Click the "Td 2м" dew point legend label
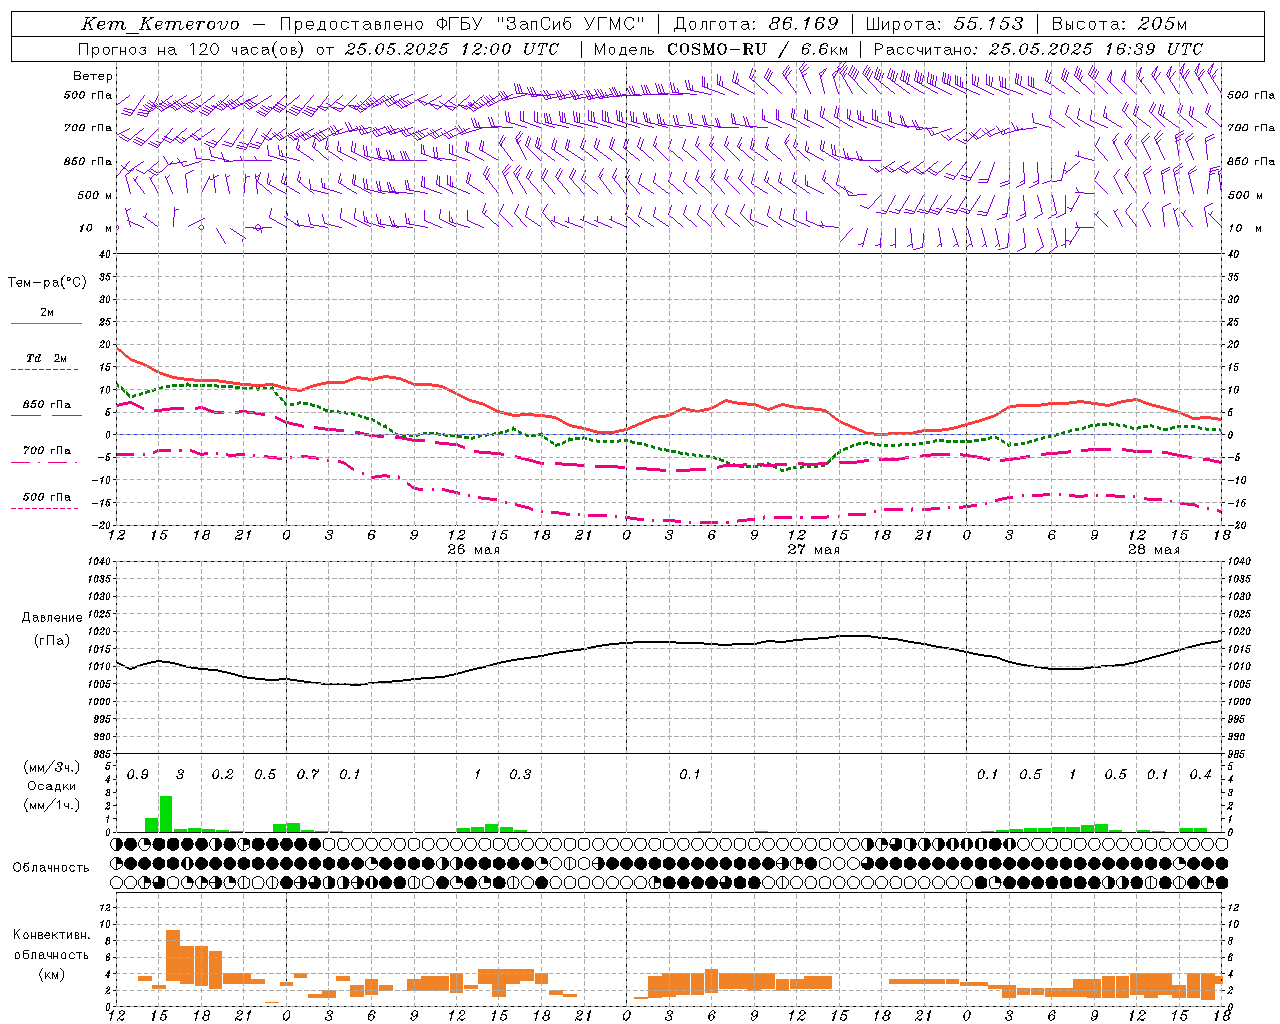This screenshot has height=1024, width=1280. [46, 358]
